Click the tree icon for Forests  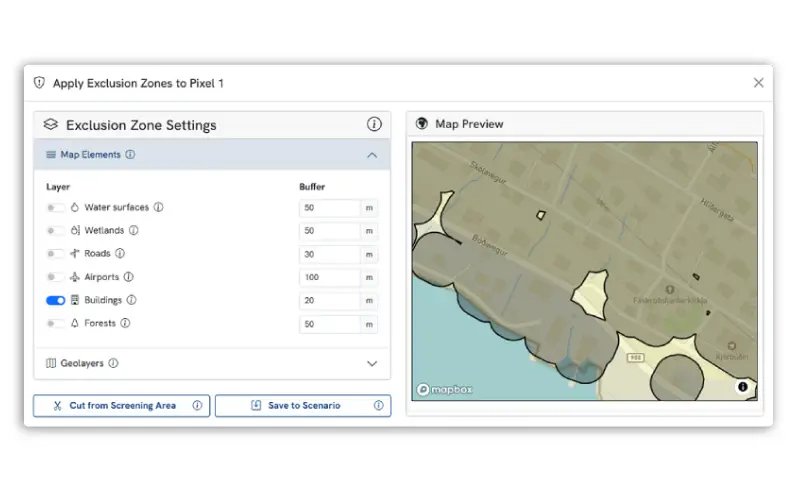point(75,323)
